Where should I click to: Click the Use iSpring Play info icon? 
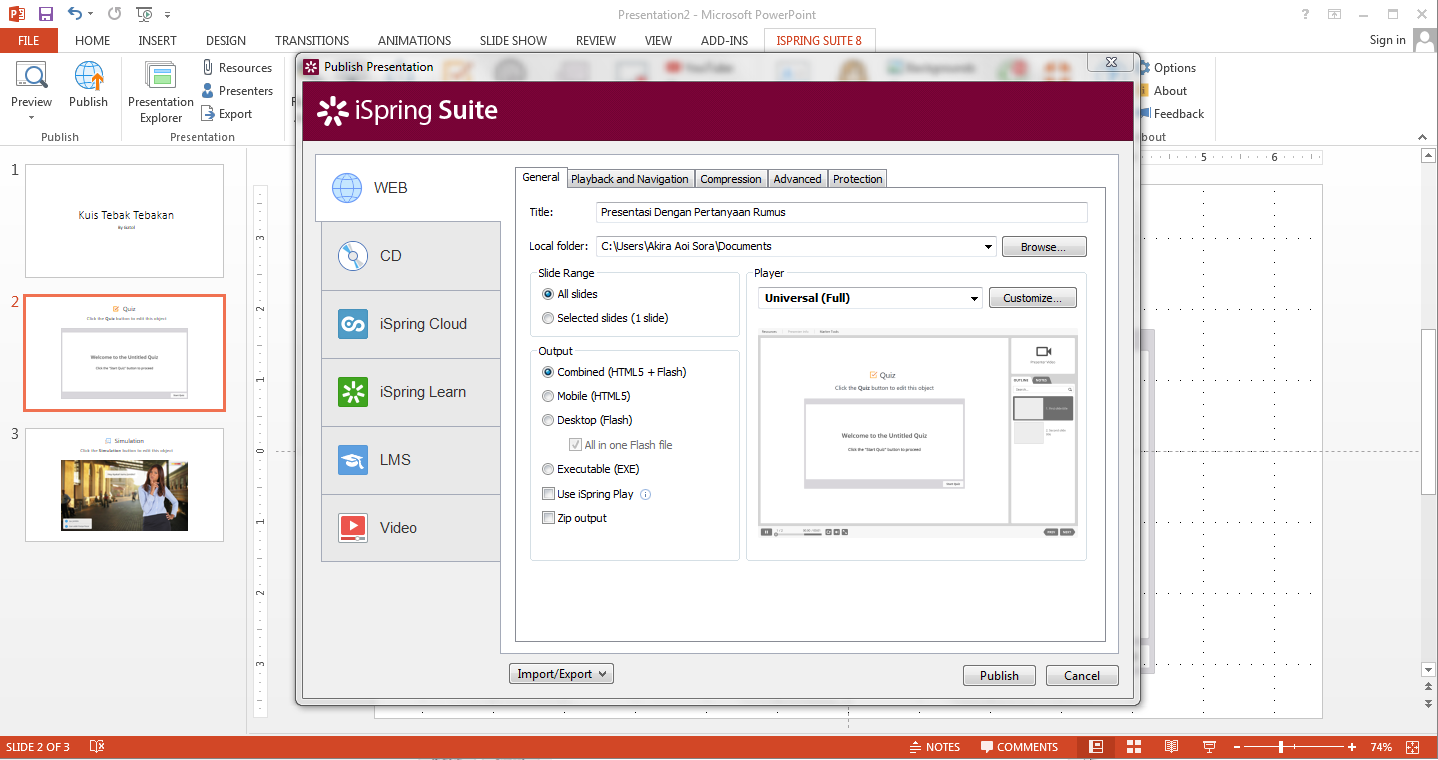(645, 494)
